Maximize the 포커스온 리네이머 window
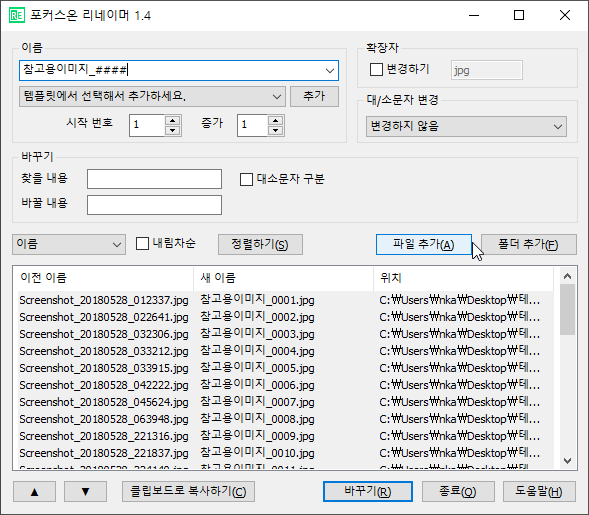 click(519, 15)
